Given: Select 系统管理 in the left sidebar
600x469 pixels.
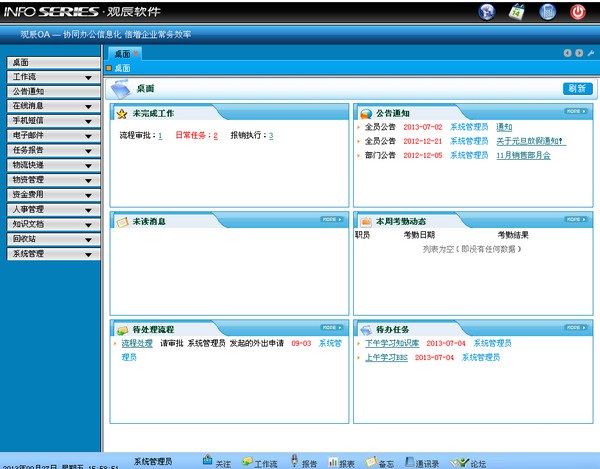Looking at the screenshot, I should 54,254.
